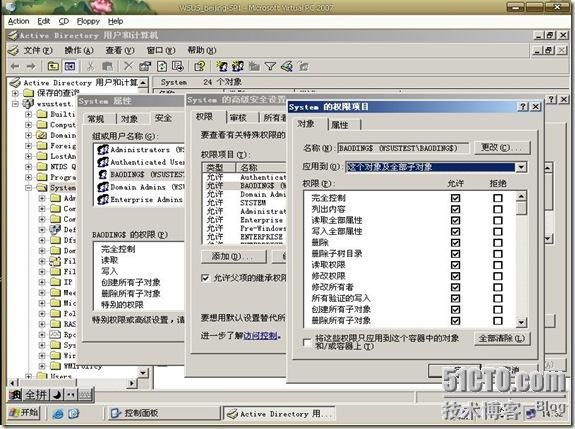Expand the Computers tree node
The width and height of the screenshot is (575, 429).
(29, 125)
